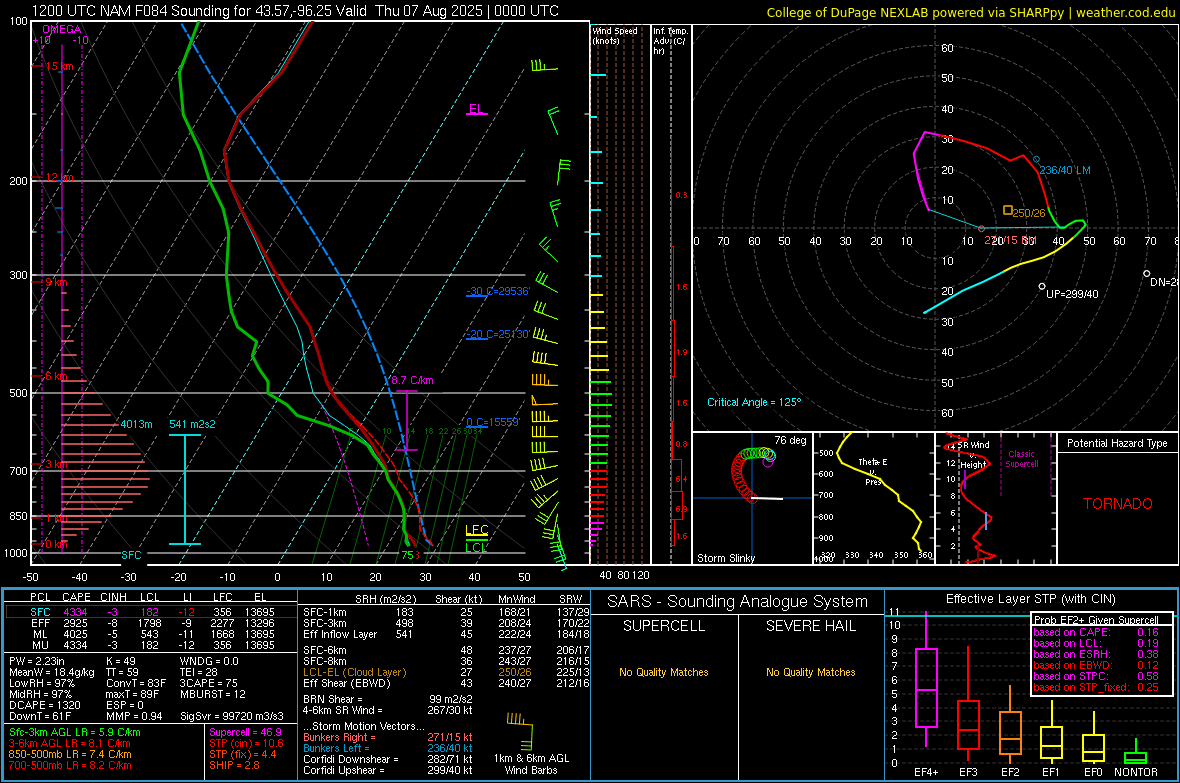This screenshot has width=1180, height=783.
Task: Click the Eff Inflow Layer row
Action: click(446, 634)
